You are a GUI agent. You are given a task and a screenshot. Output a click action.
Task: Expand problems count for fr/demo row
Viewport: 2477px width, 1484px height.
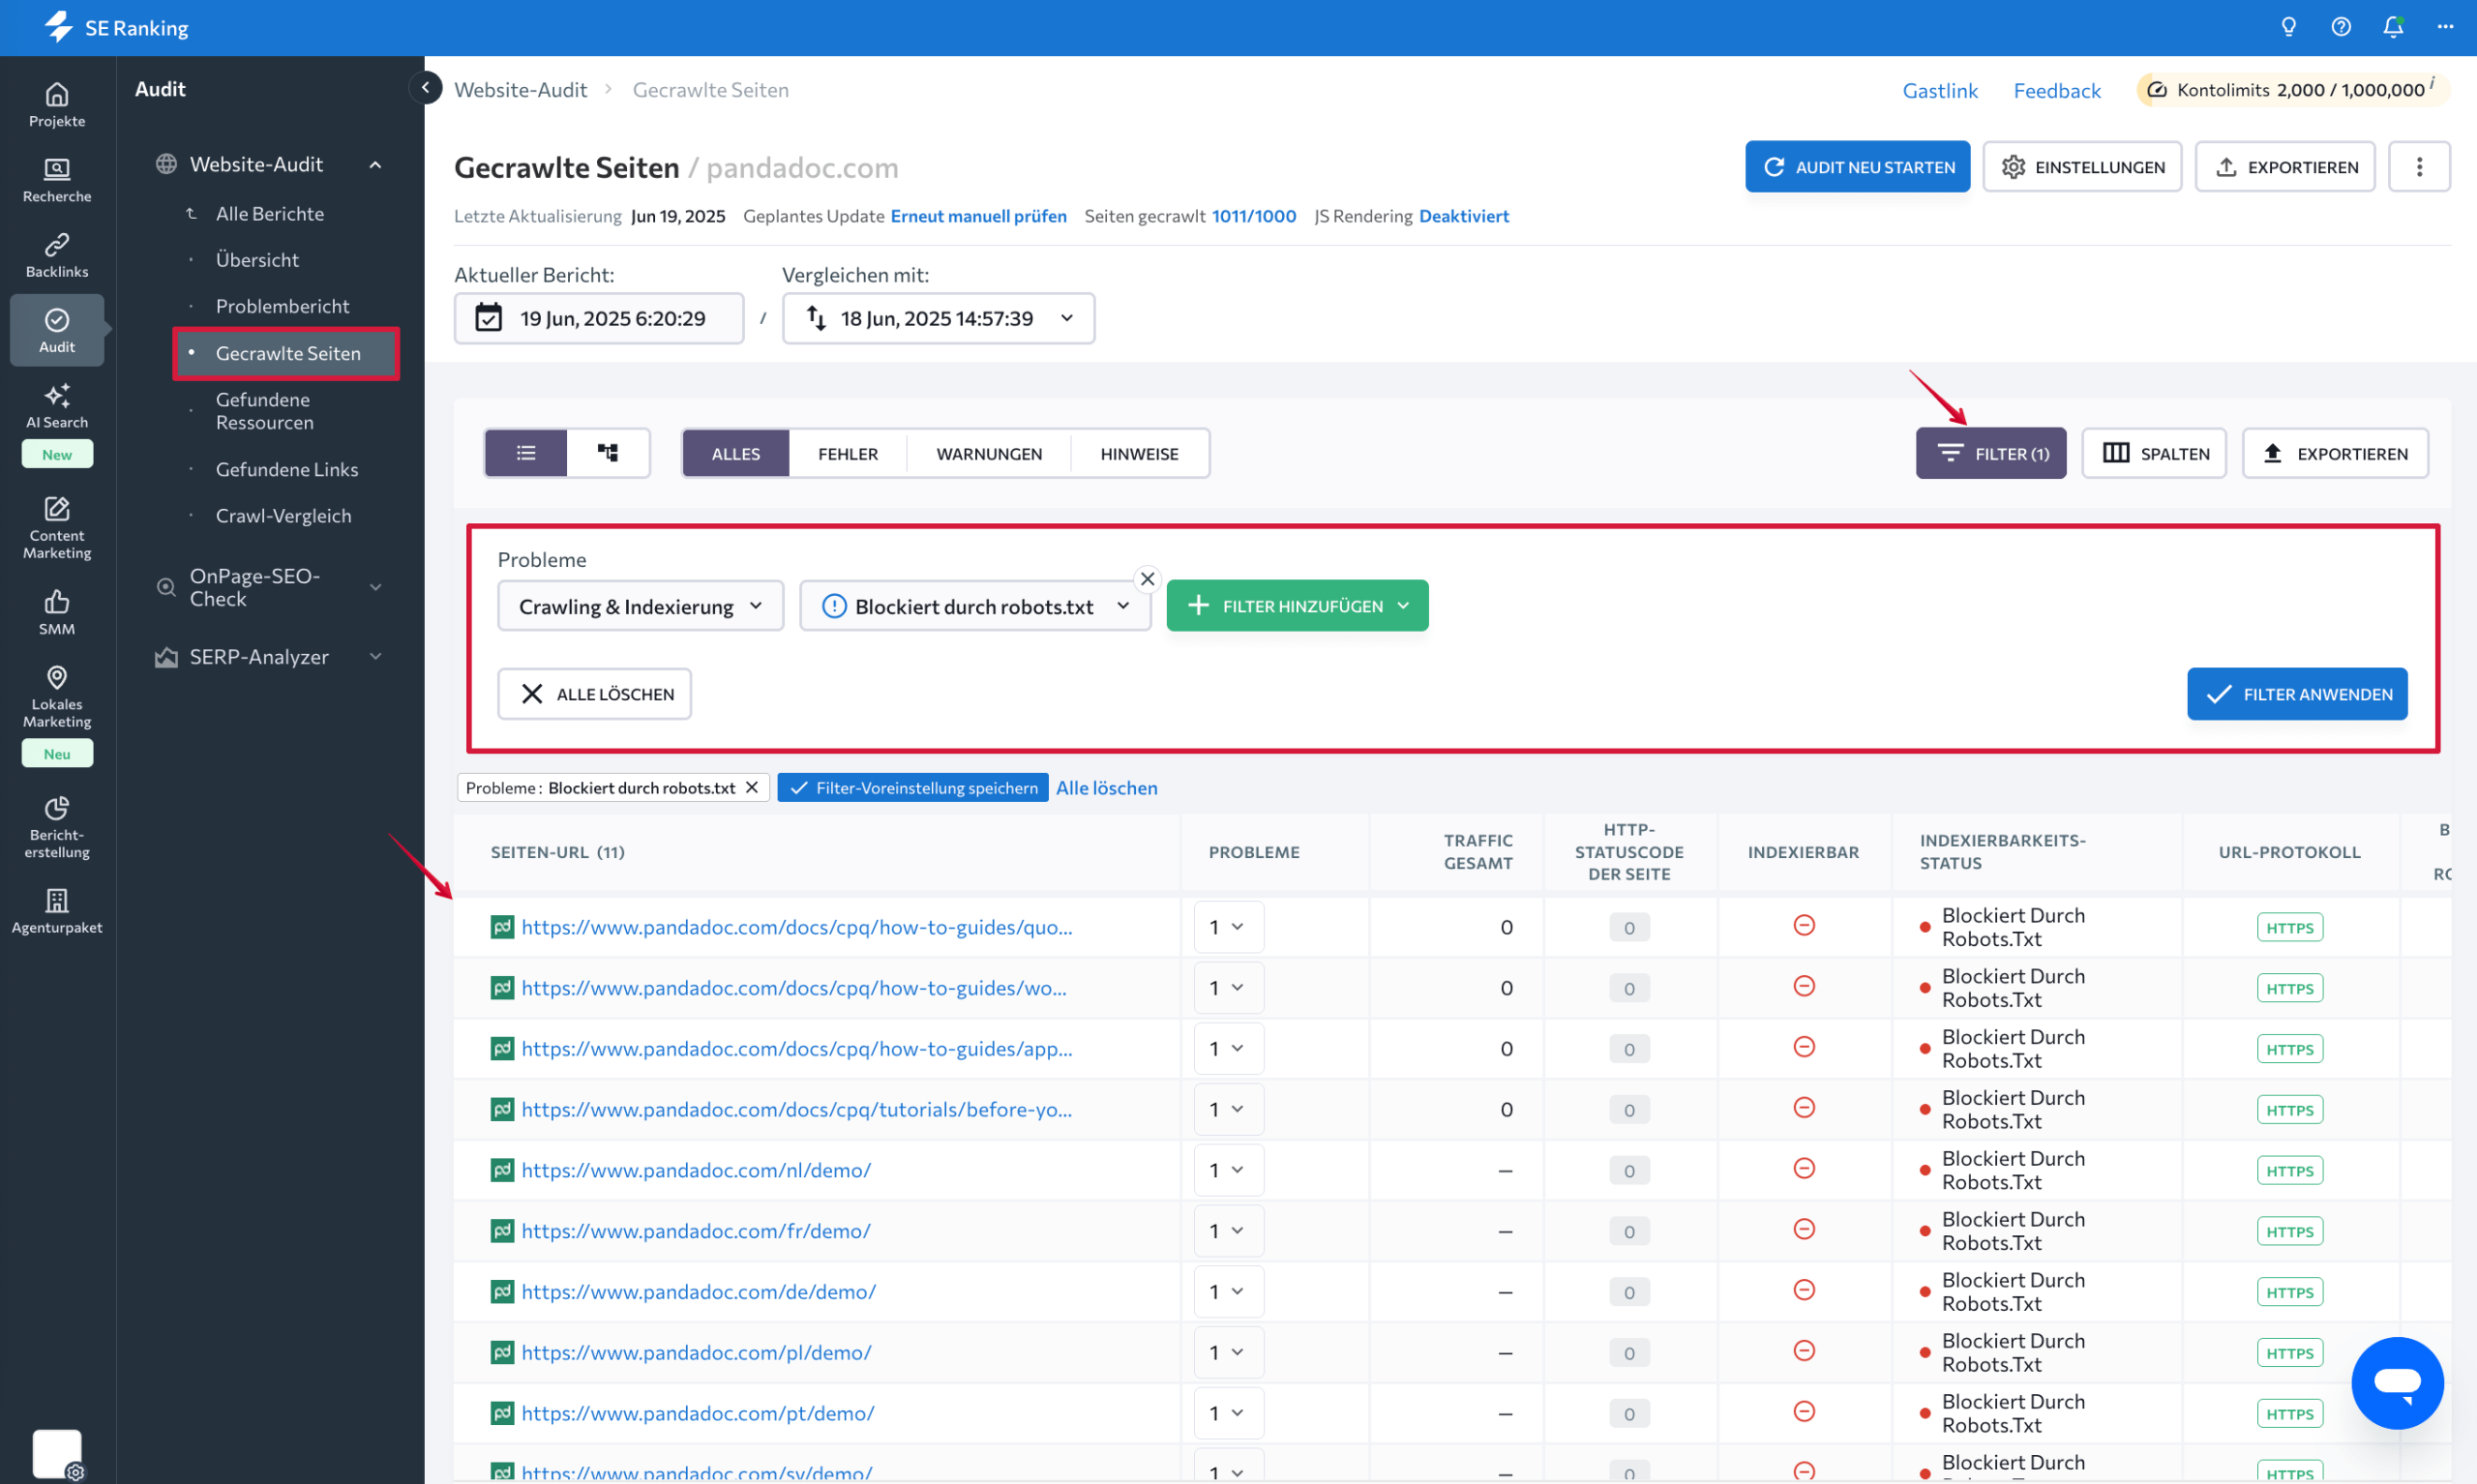click(x=1228, y=1231)
